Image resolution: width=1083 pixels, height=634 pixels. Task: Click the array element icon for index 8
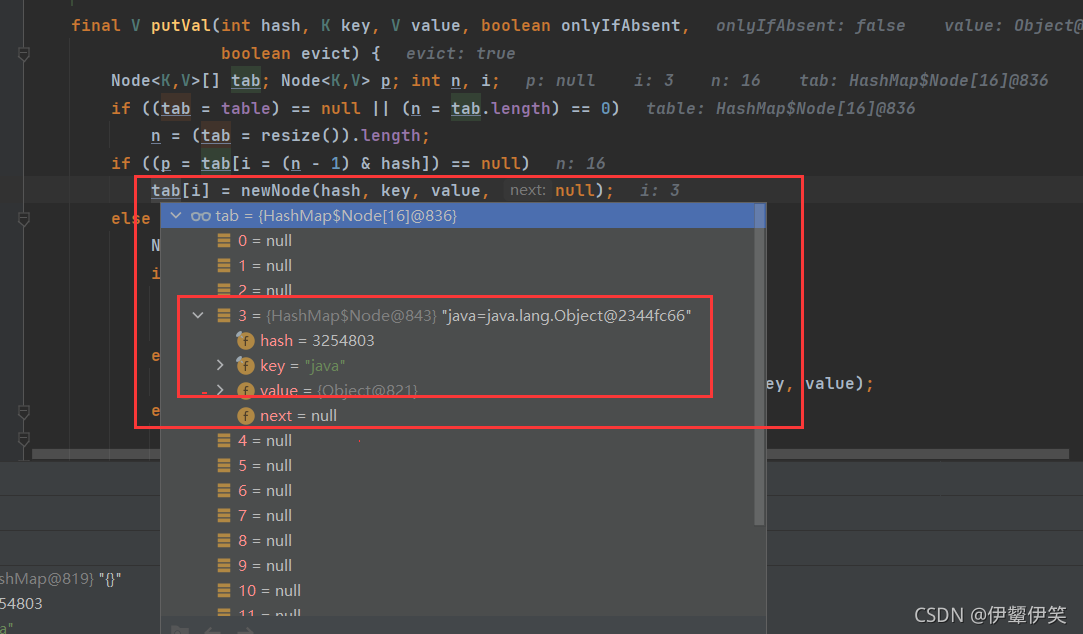(224, 540)
